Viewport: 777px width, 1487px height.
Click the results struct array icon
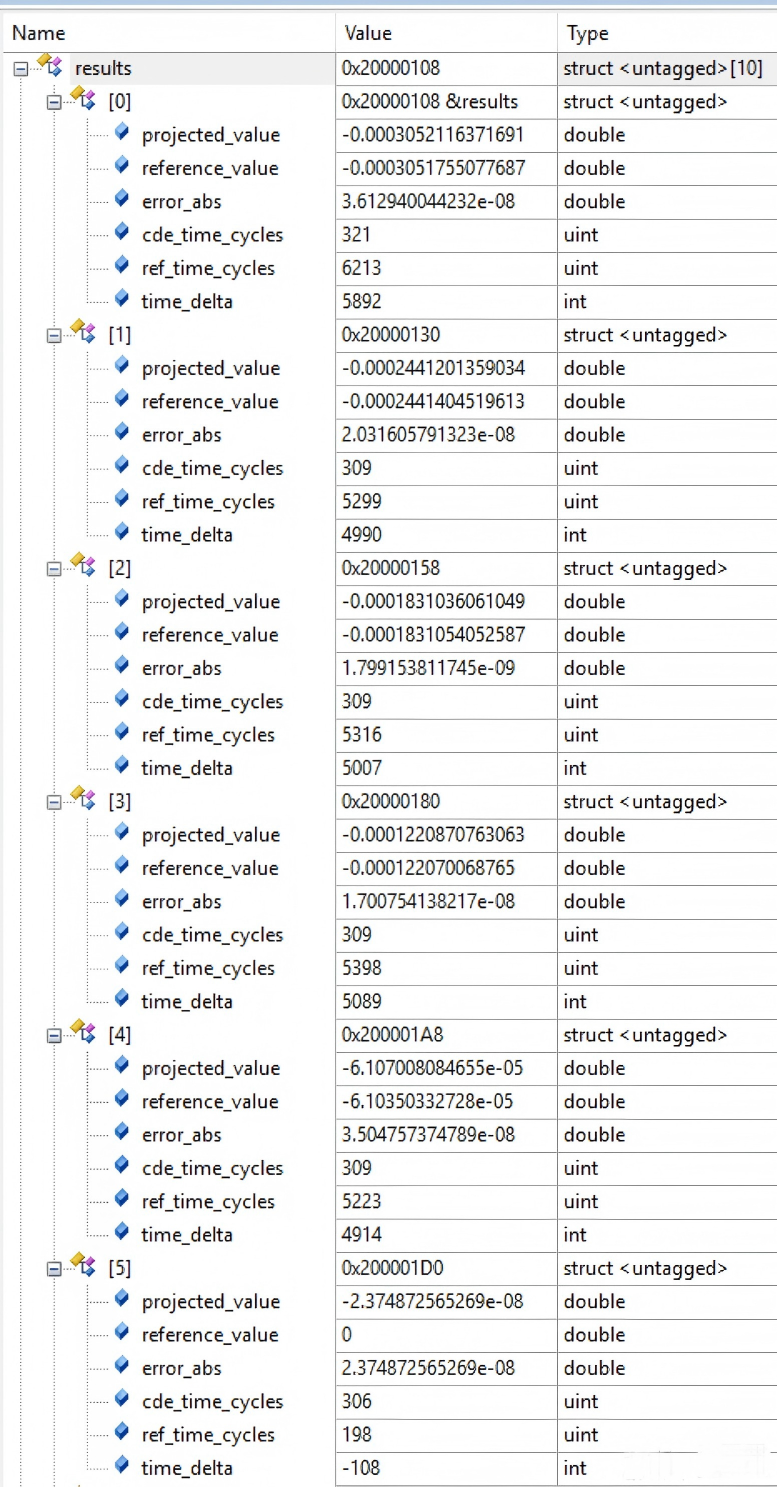[49, 67]
